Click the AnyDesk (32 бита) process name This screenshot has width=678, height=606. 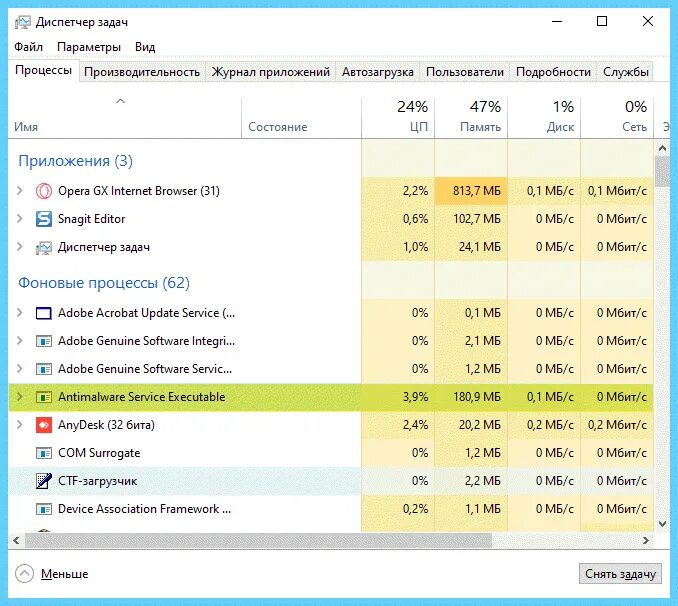106,425
